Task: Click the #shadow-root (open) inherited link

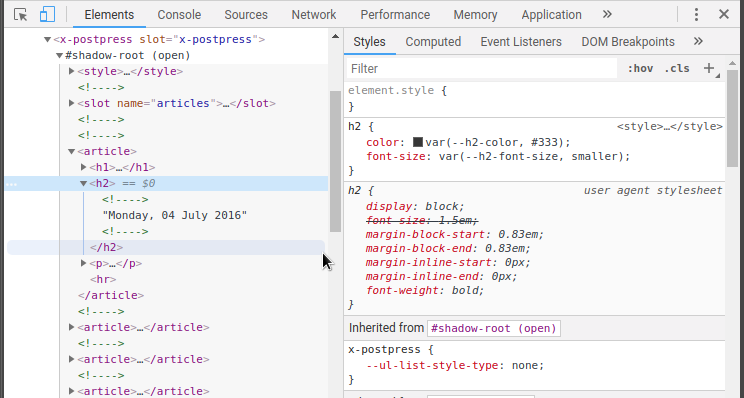Action: [x=493, y=328]
